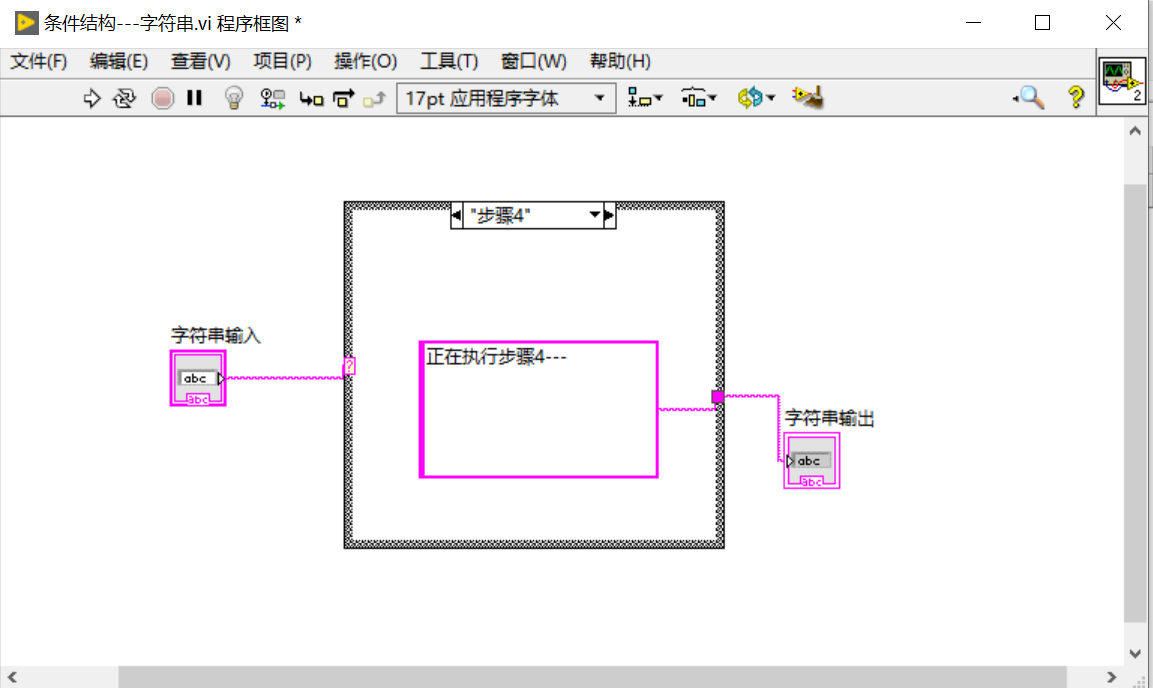Click the Pause button
The width and height of the screenshot is (1153, 688).
click(194, 98)
